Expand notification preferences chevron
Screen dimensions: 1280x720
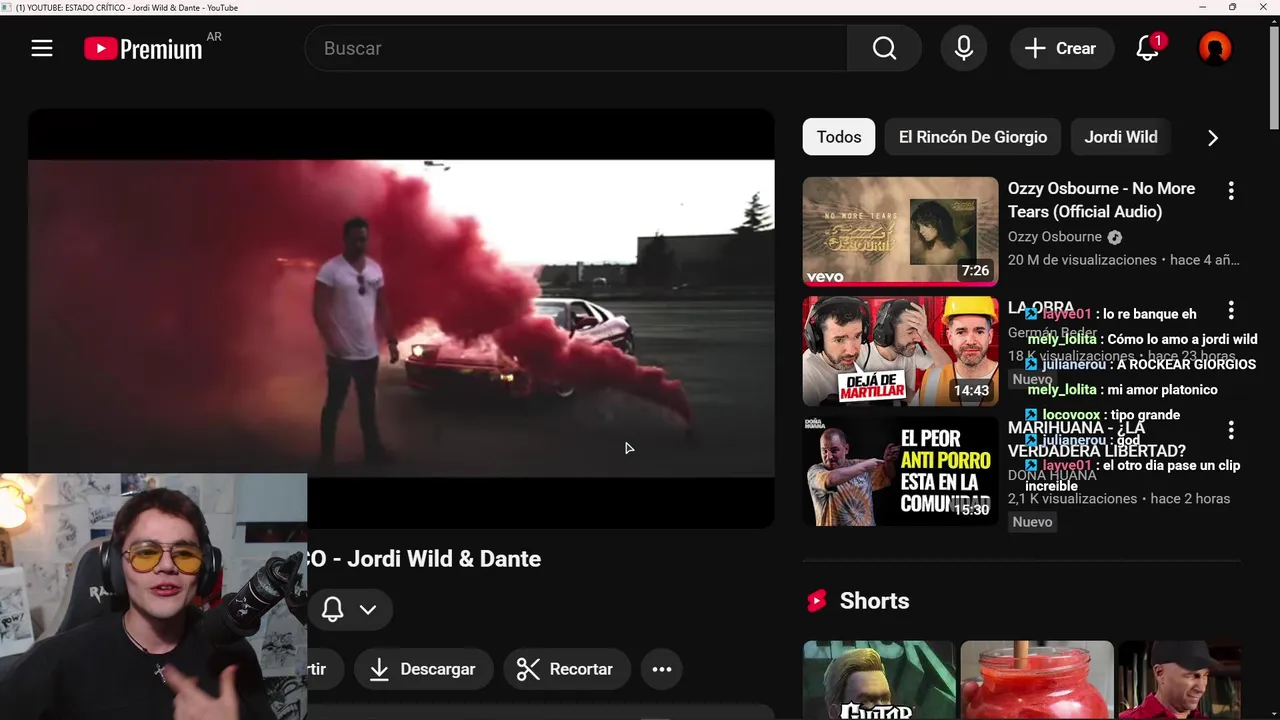coord(368,609)
